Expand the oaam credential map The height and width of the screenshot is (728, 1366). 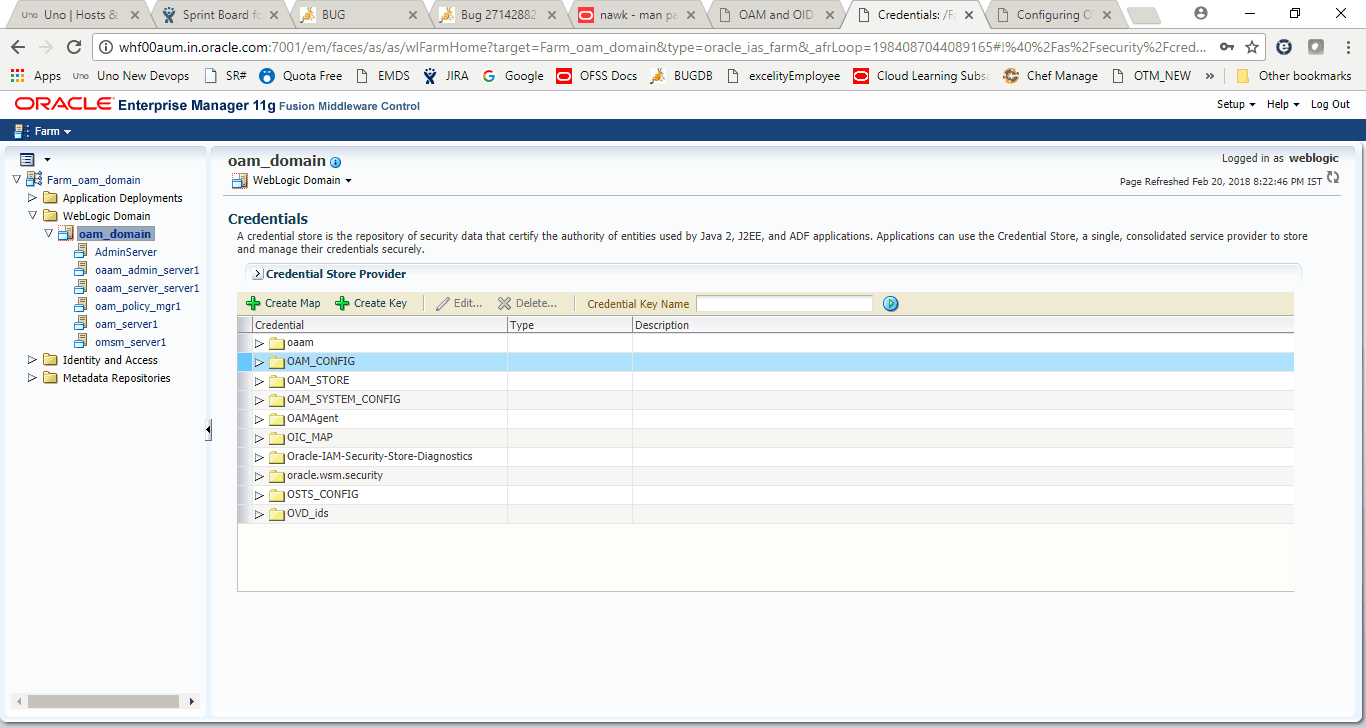[259, 343]
